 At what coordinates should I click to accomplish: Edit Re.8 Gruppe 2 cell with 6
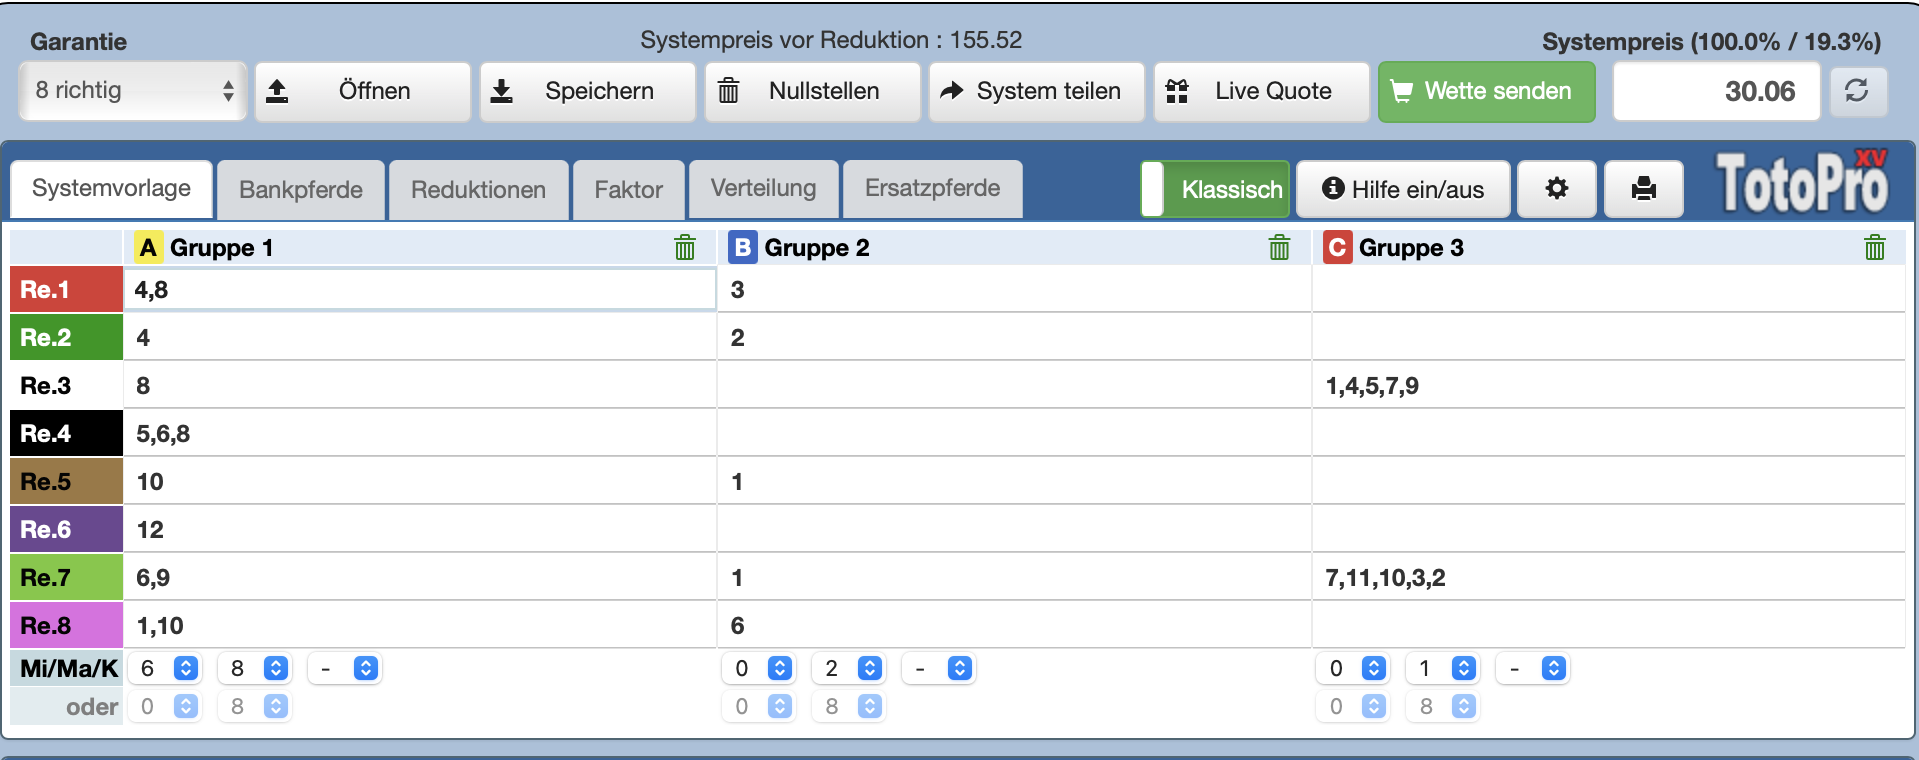(x=1014, y=625)
